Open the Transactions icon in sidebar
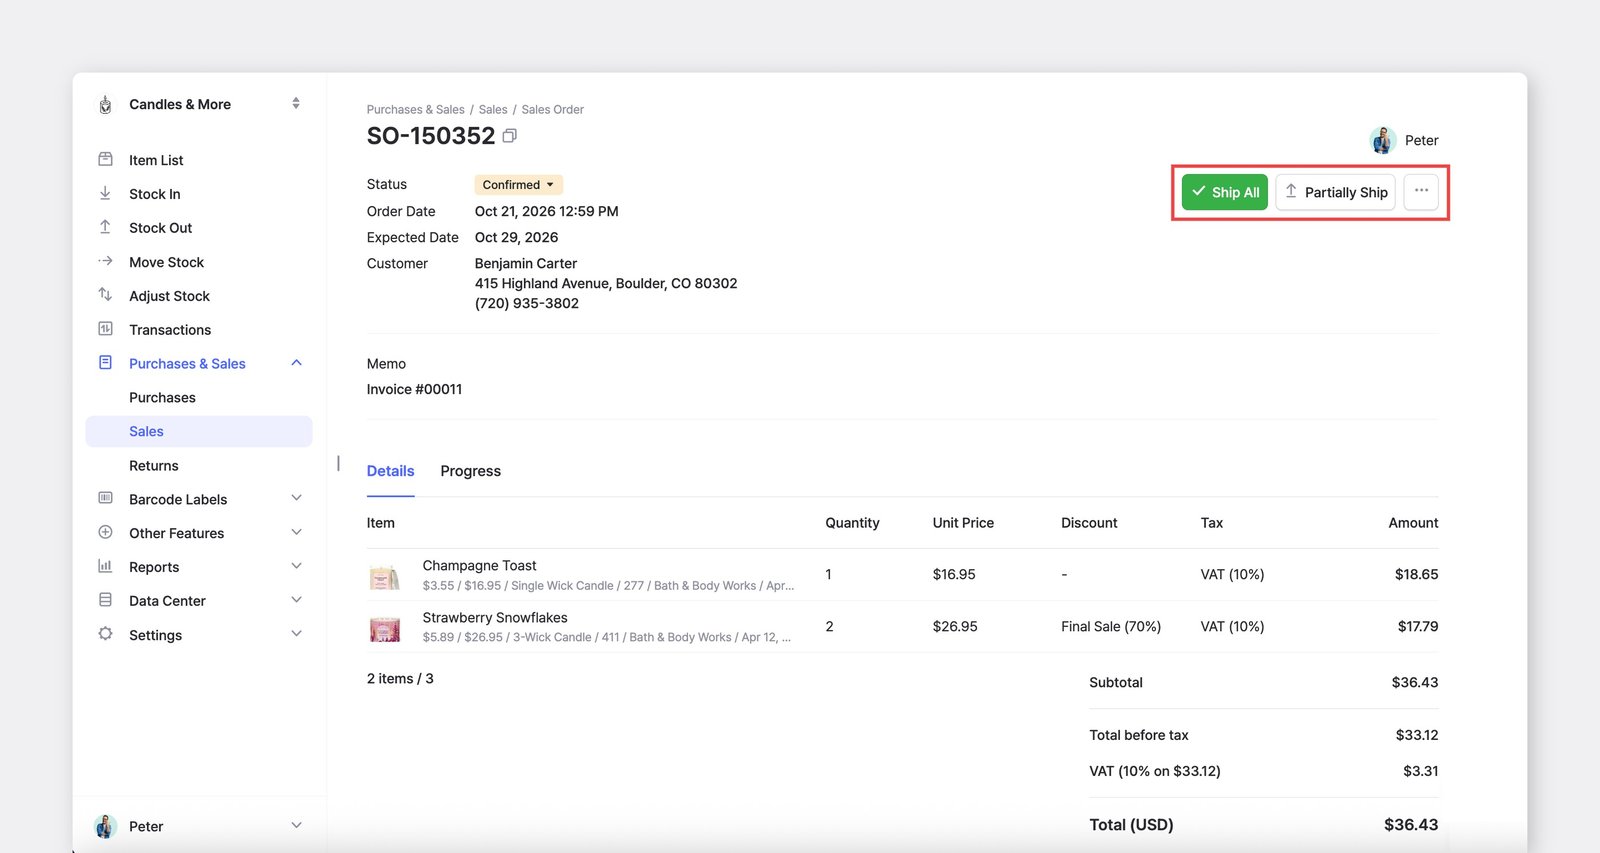This screenshot has height=853, width=1600. point(105,329)
